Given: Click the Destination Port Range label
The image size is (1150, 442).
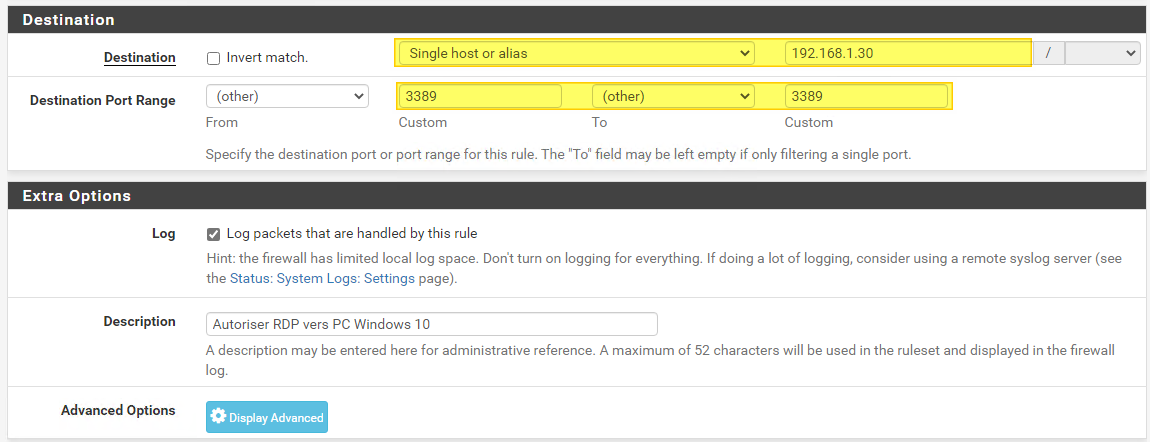Looking at the screenshot, I should tap(103, 100).
